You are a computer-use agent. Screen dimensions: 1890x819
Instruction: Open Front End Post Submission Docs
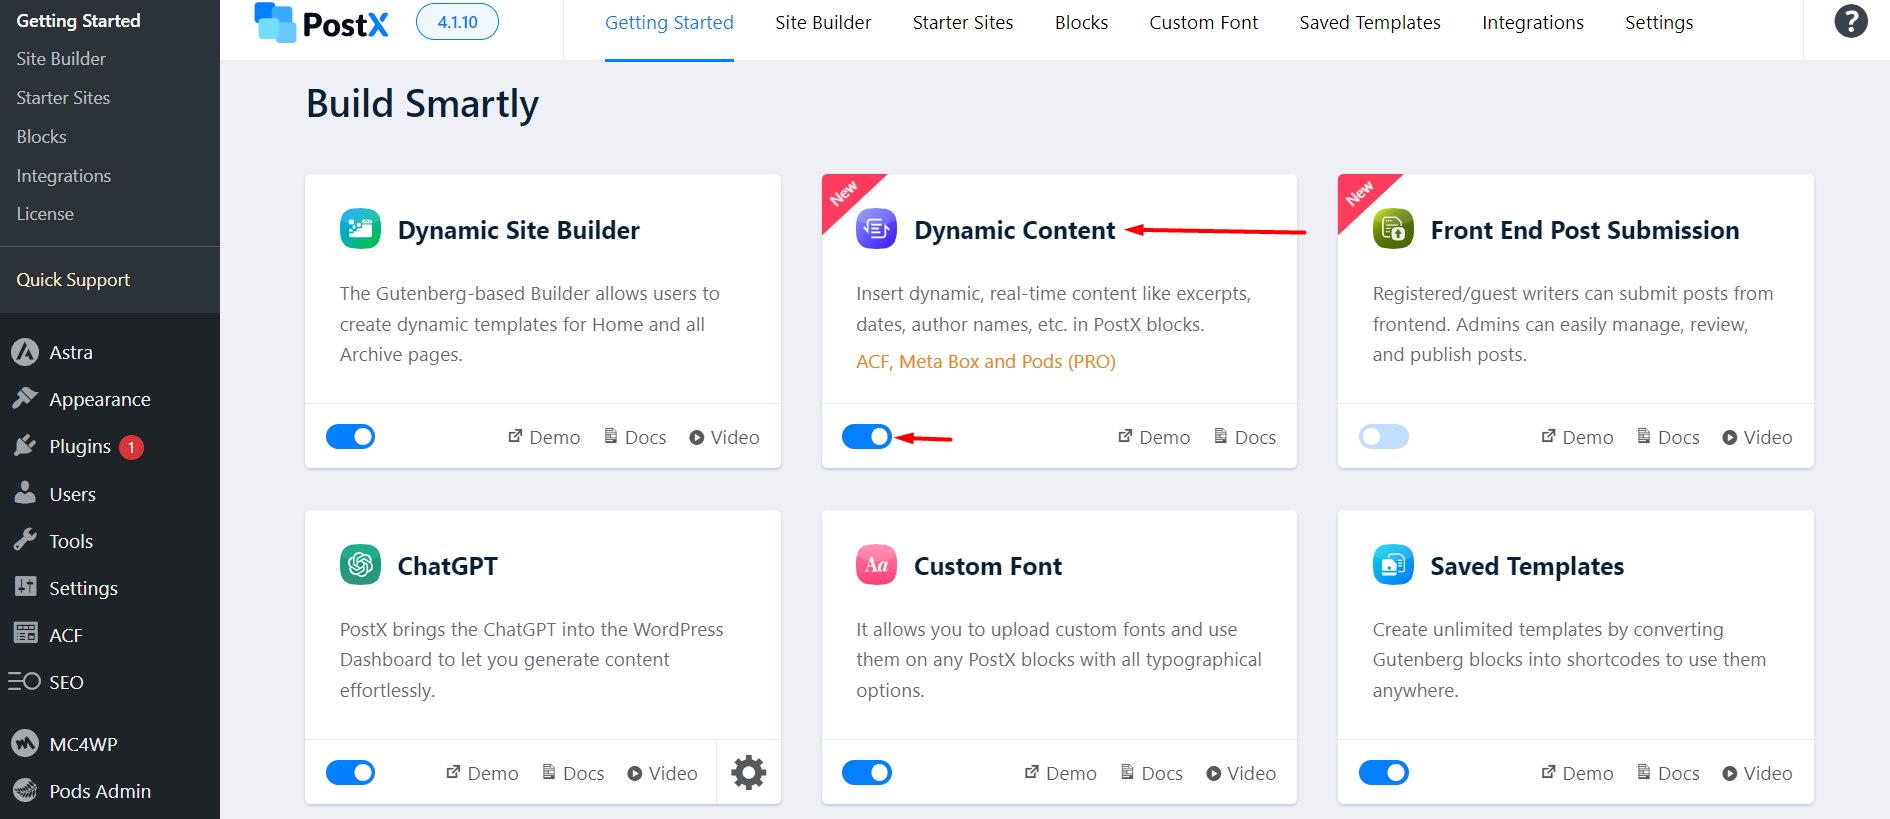1668,437
